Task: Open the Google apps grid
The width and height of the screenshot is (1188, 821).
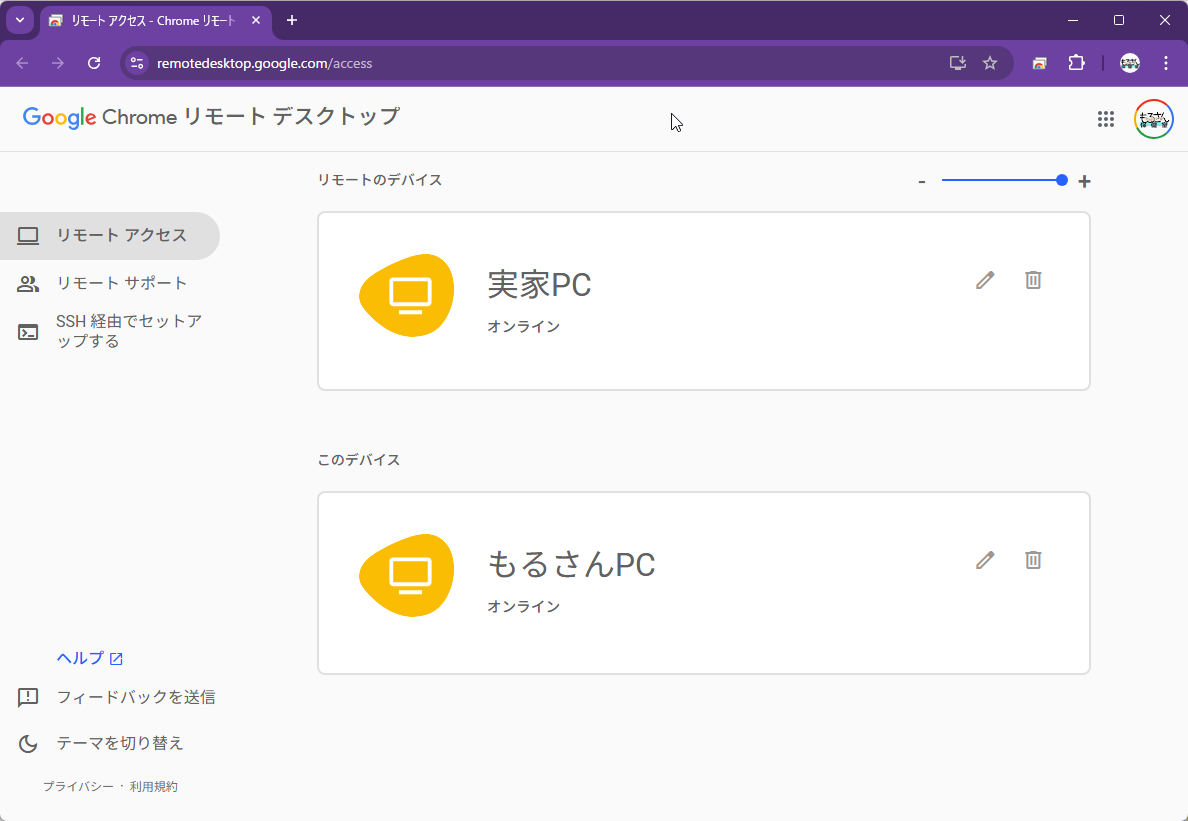Action: pos(1105,119)
